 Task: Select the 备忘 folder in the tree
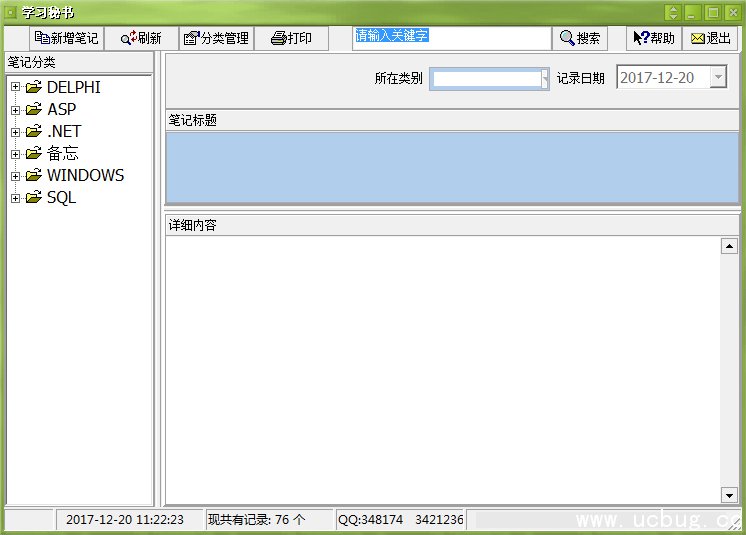click(x=62, y=153)
